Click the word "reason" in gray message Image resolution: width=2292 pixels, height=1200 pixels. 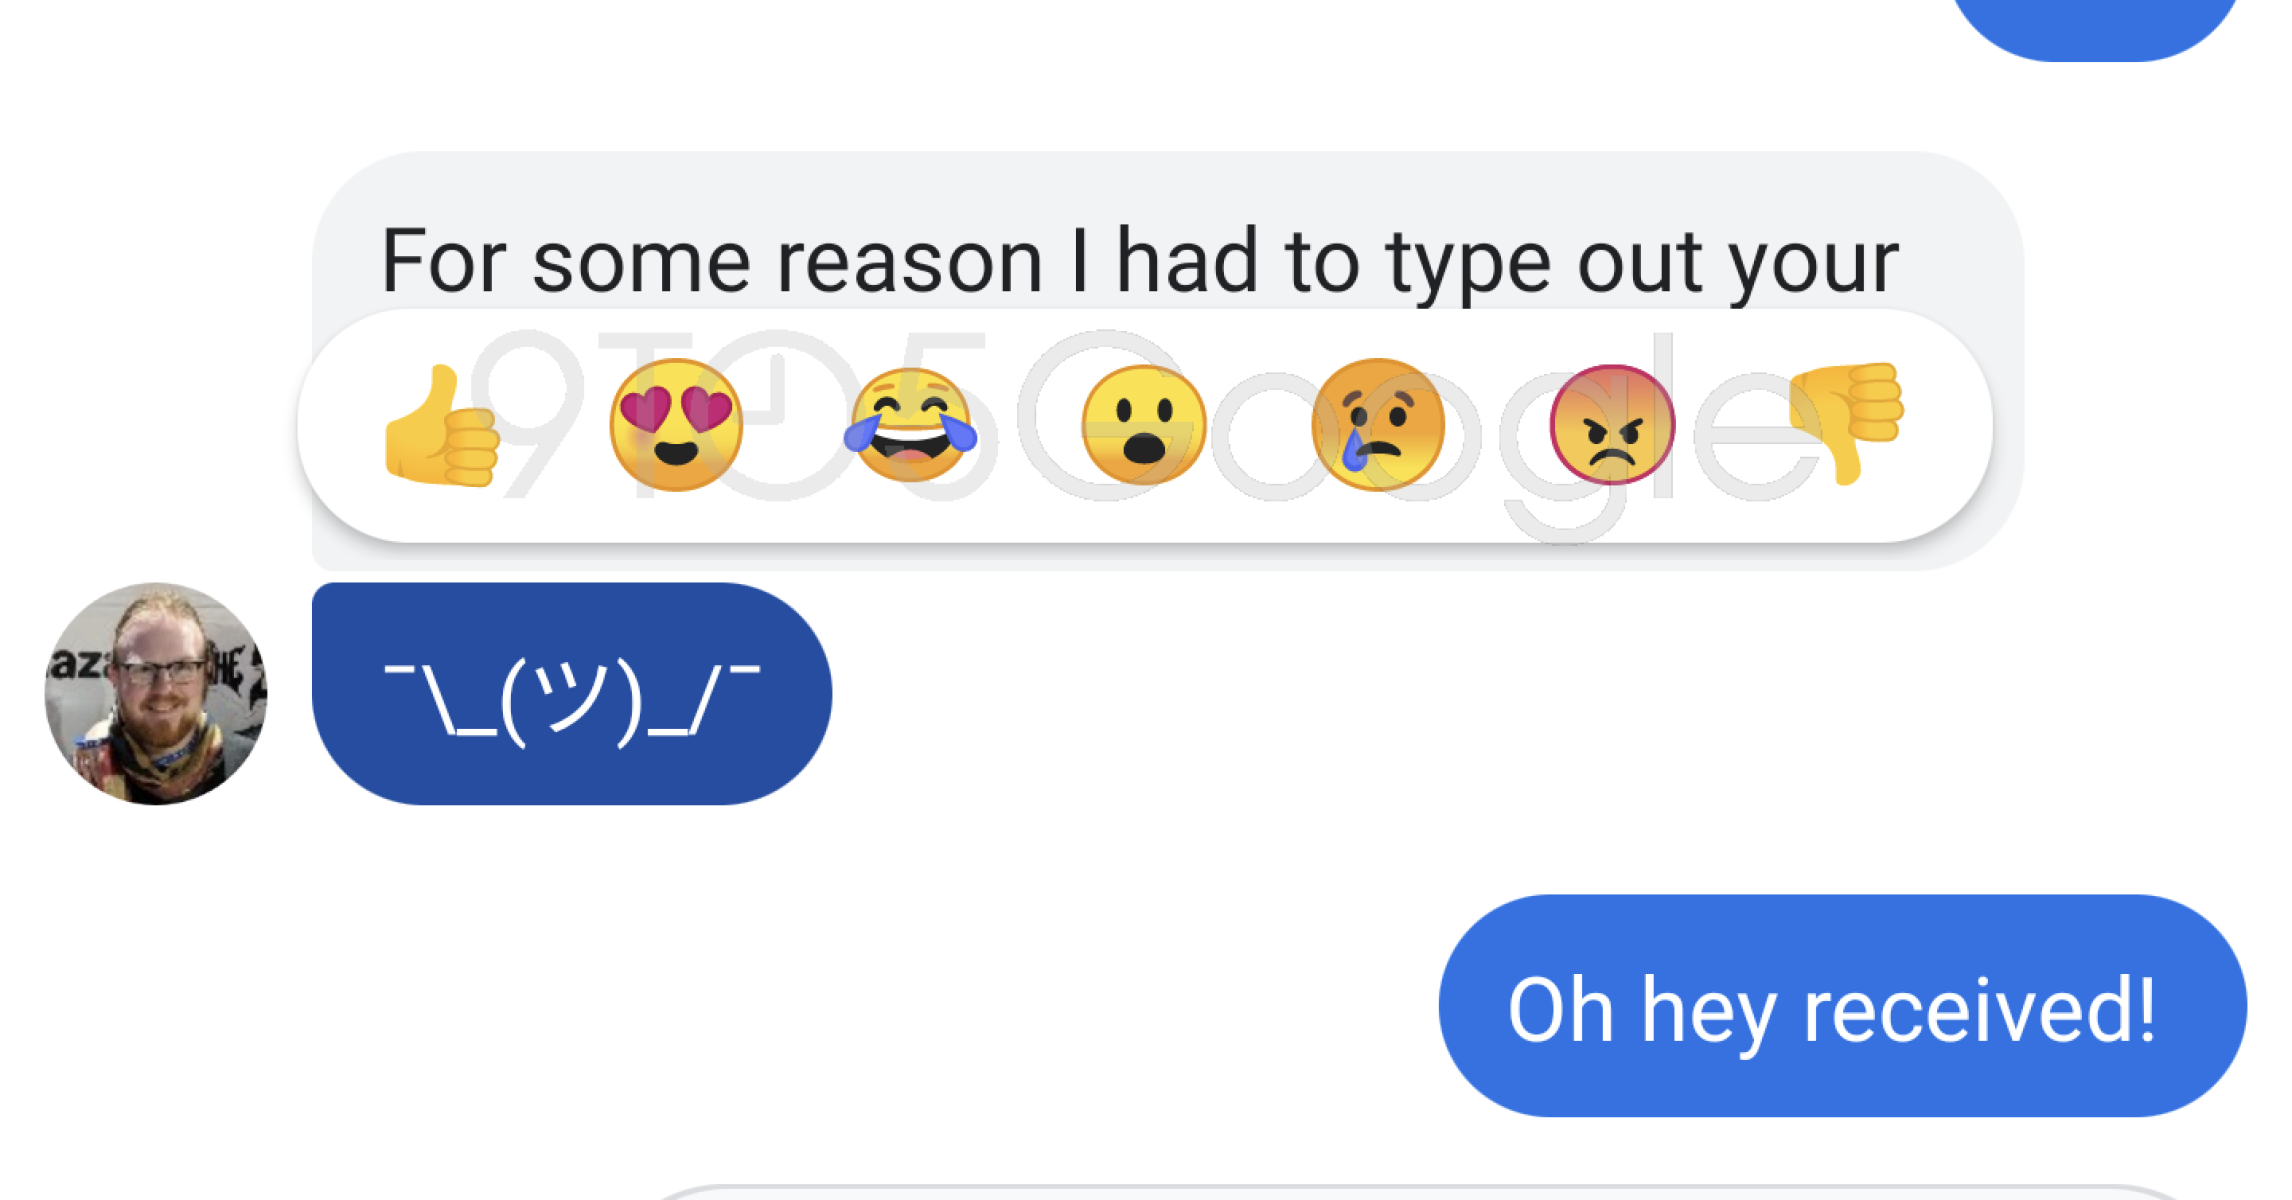point(909,262)
